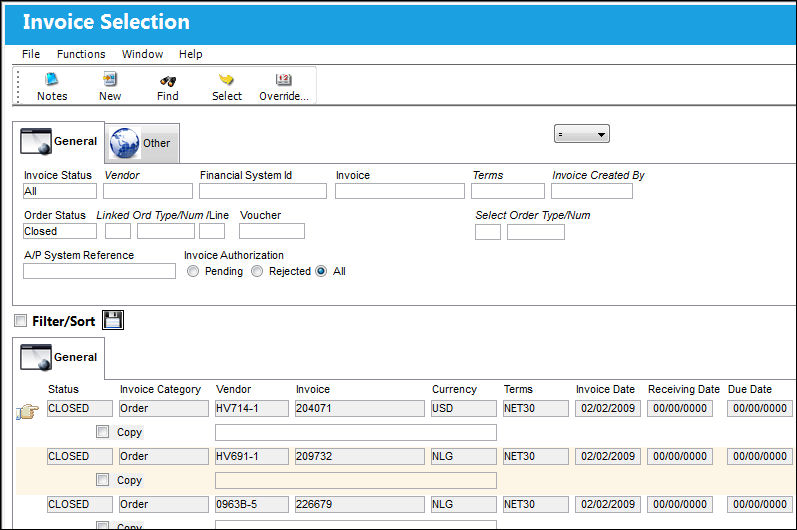Click the Invoice Date column header

(605, 389)
